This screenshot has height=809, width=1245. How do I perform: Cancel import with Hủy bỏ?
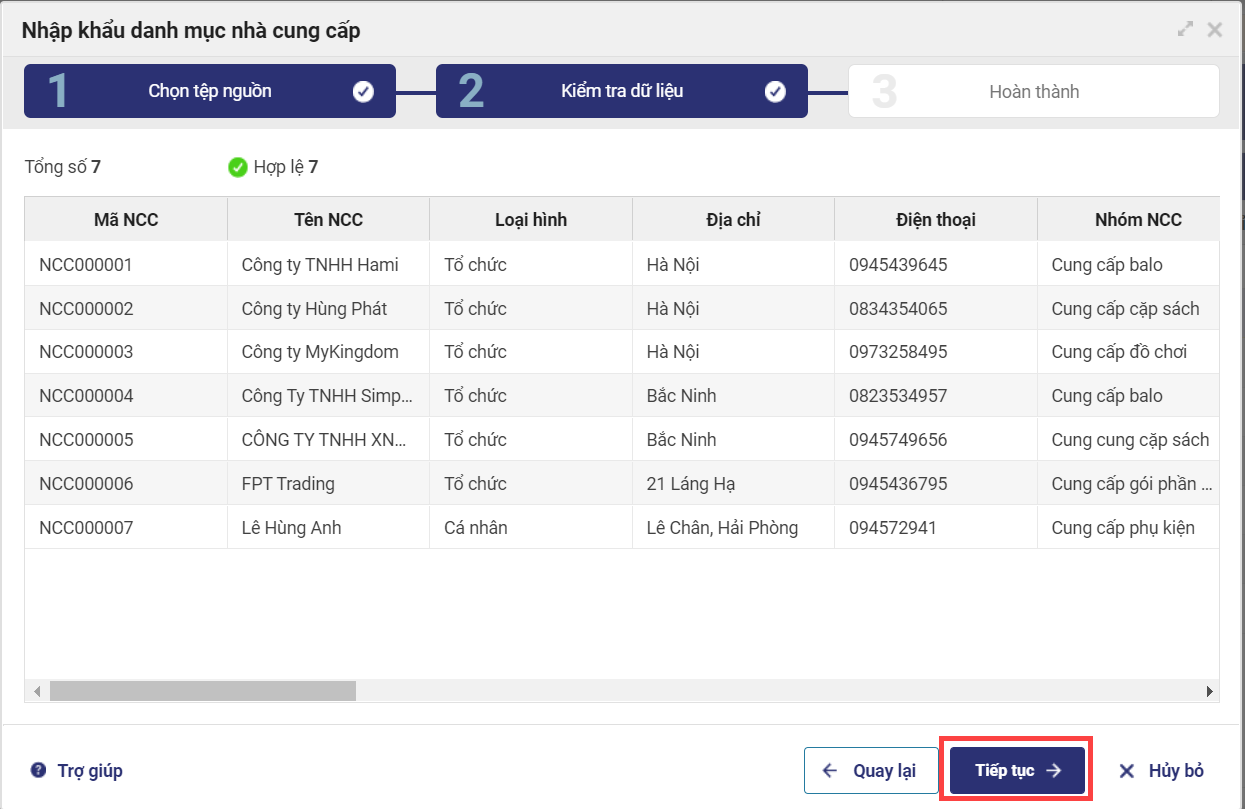[x=1161, y=771]
